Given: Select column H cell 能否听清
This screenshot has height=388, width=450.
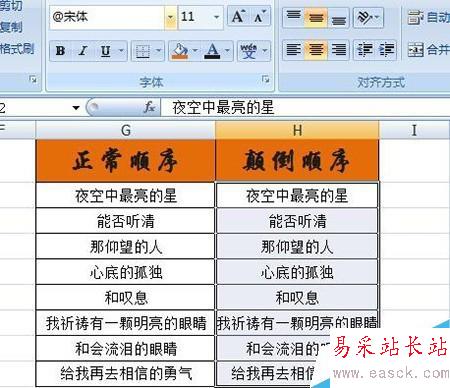Looking at the screenshot, I should [297, 221].
